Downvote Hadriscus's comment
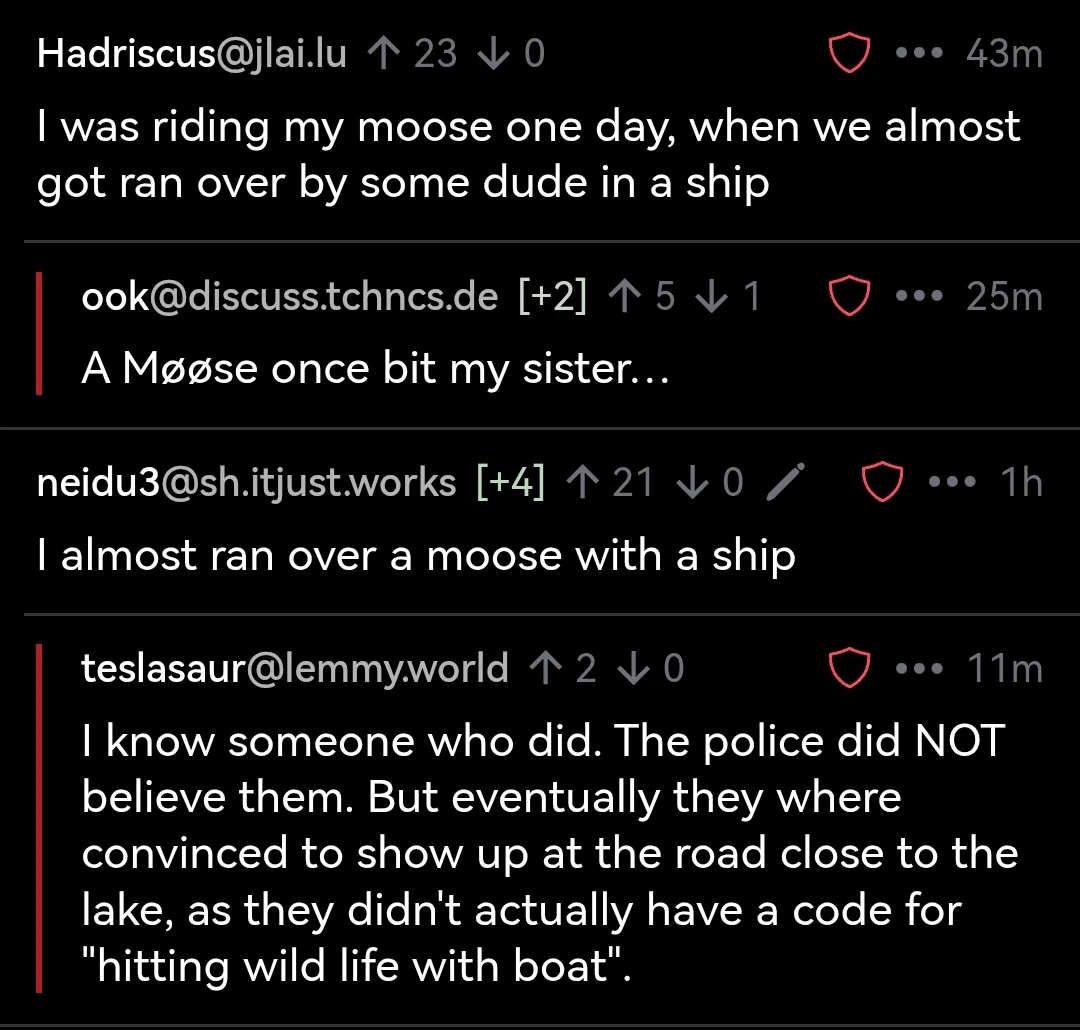This screenshot has height=1030, width=1080. (x=495, y=53)
